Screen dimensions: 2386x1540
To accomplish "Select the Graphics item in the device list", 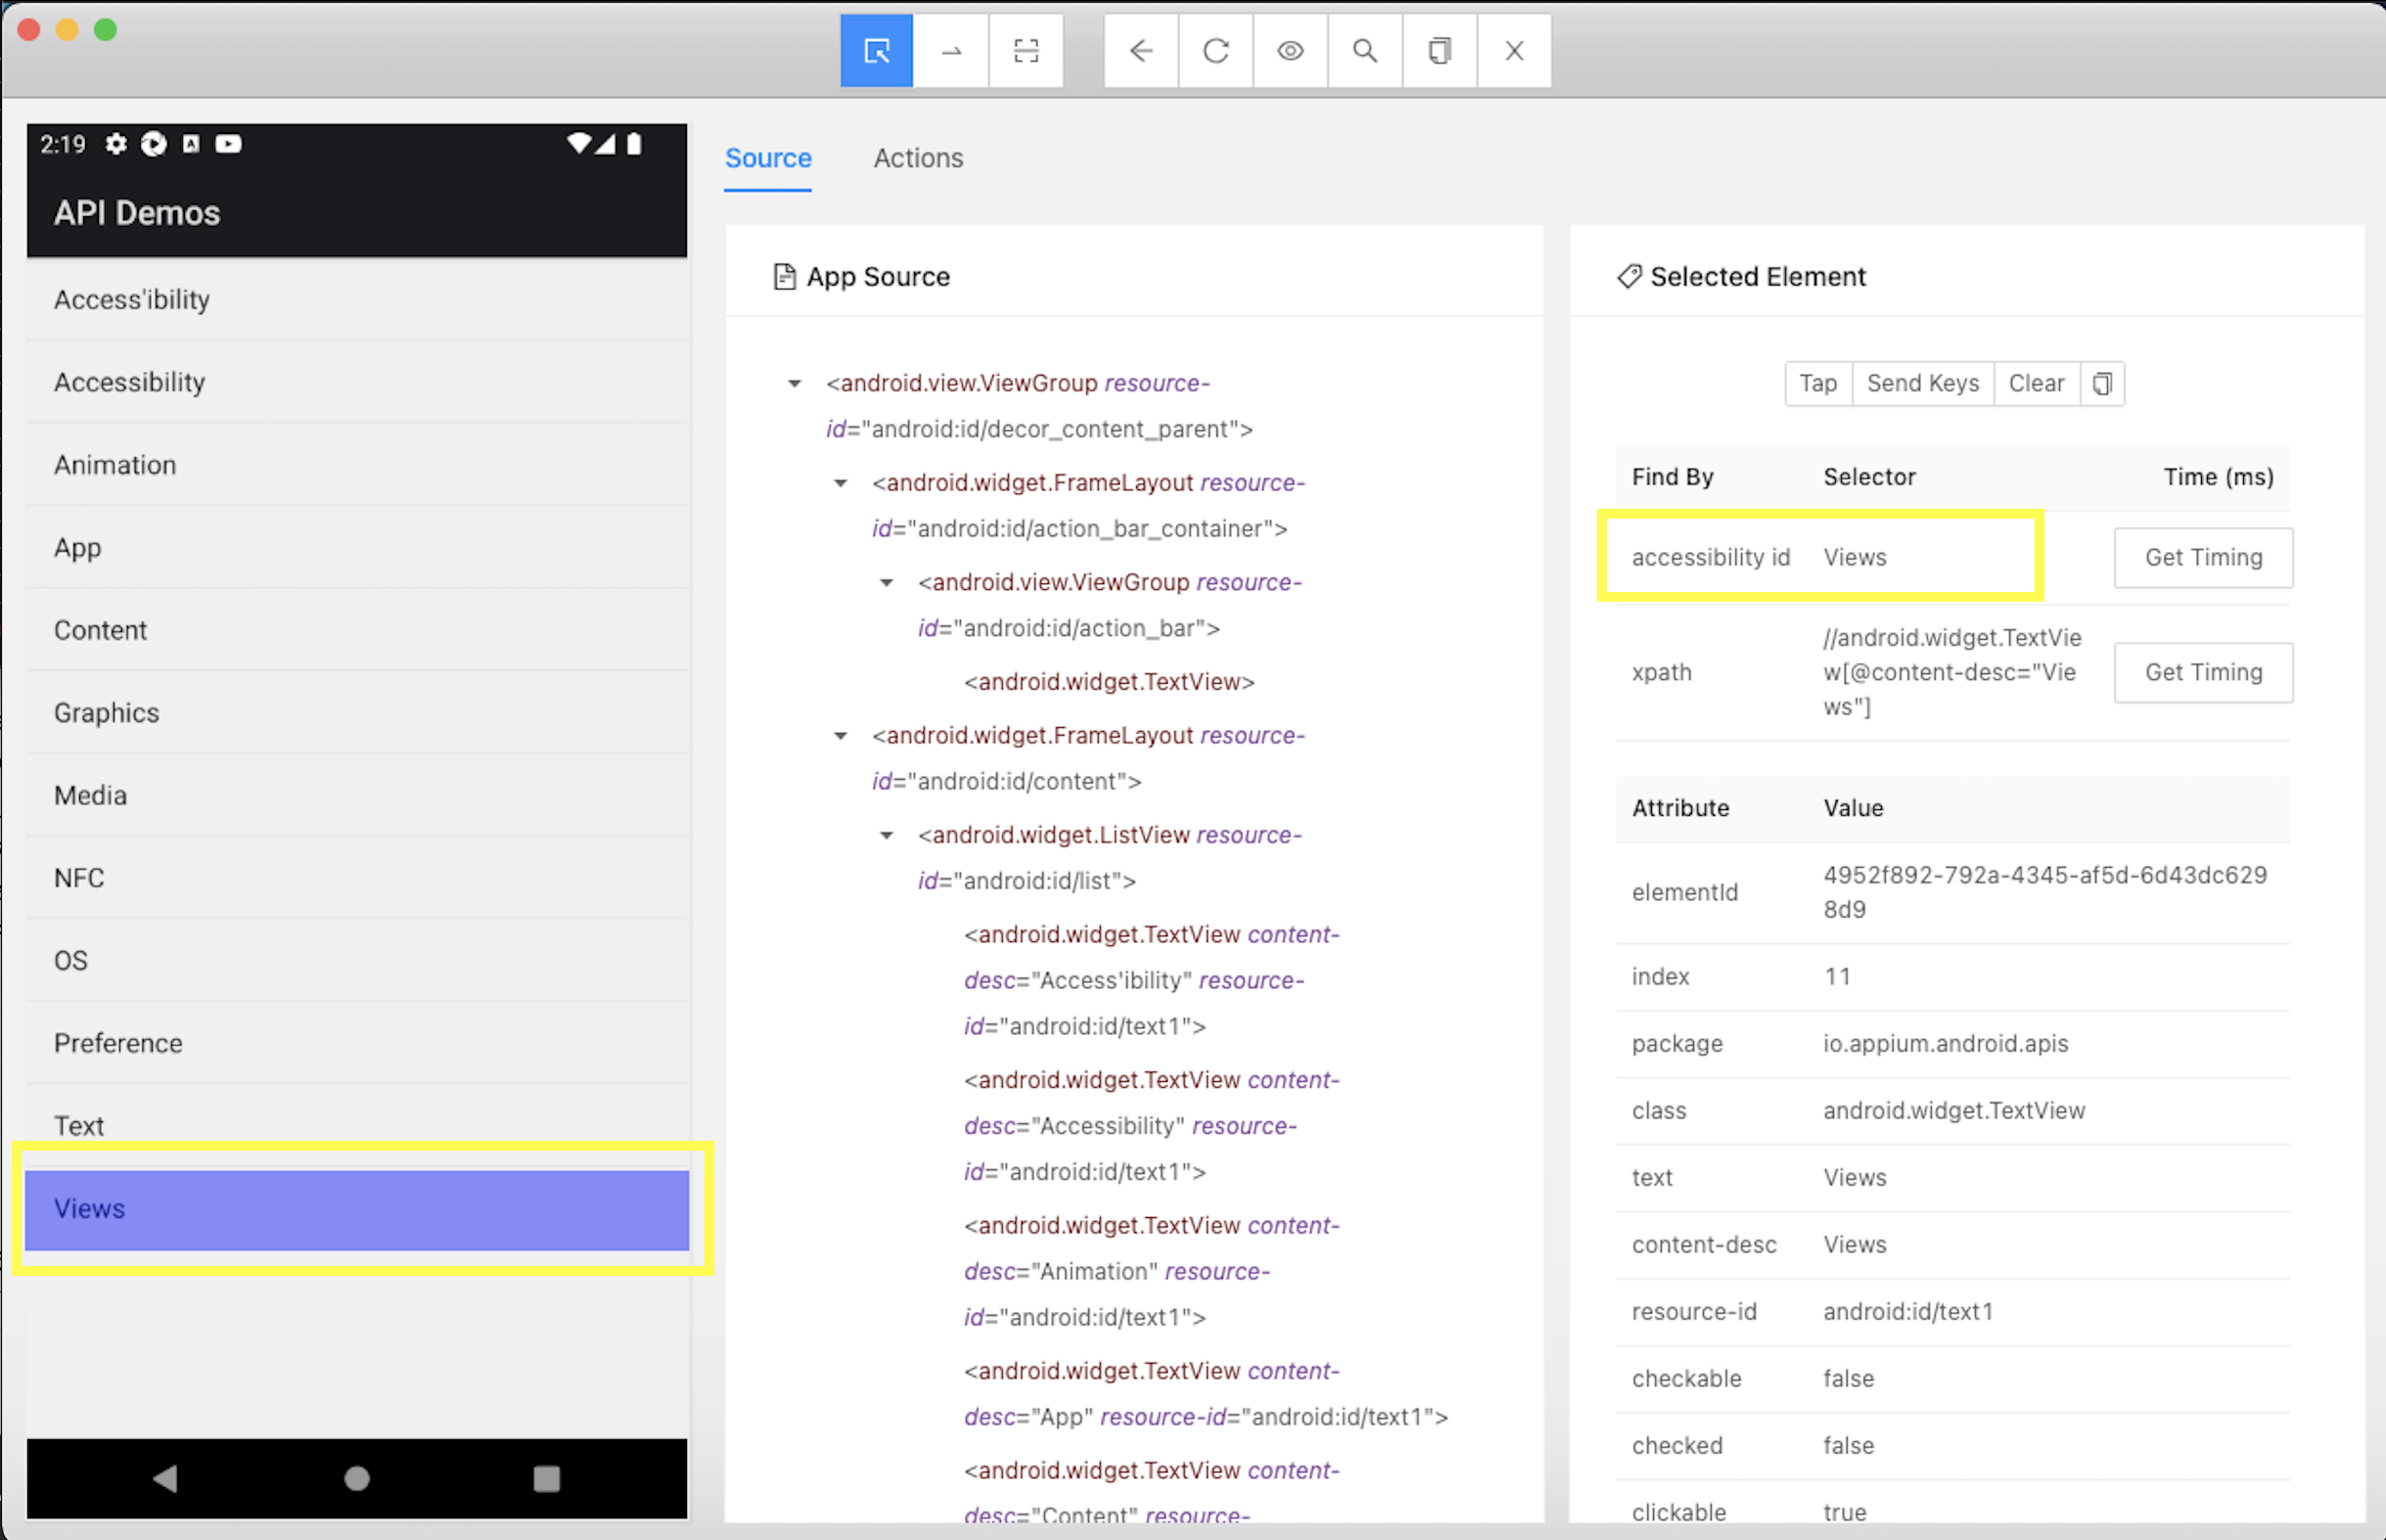I will tap(106, 713).
